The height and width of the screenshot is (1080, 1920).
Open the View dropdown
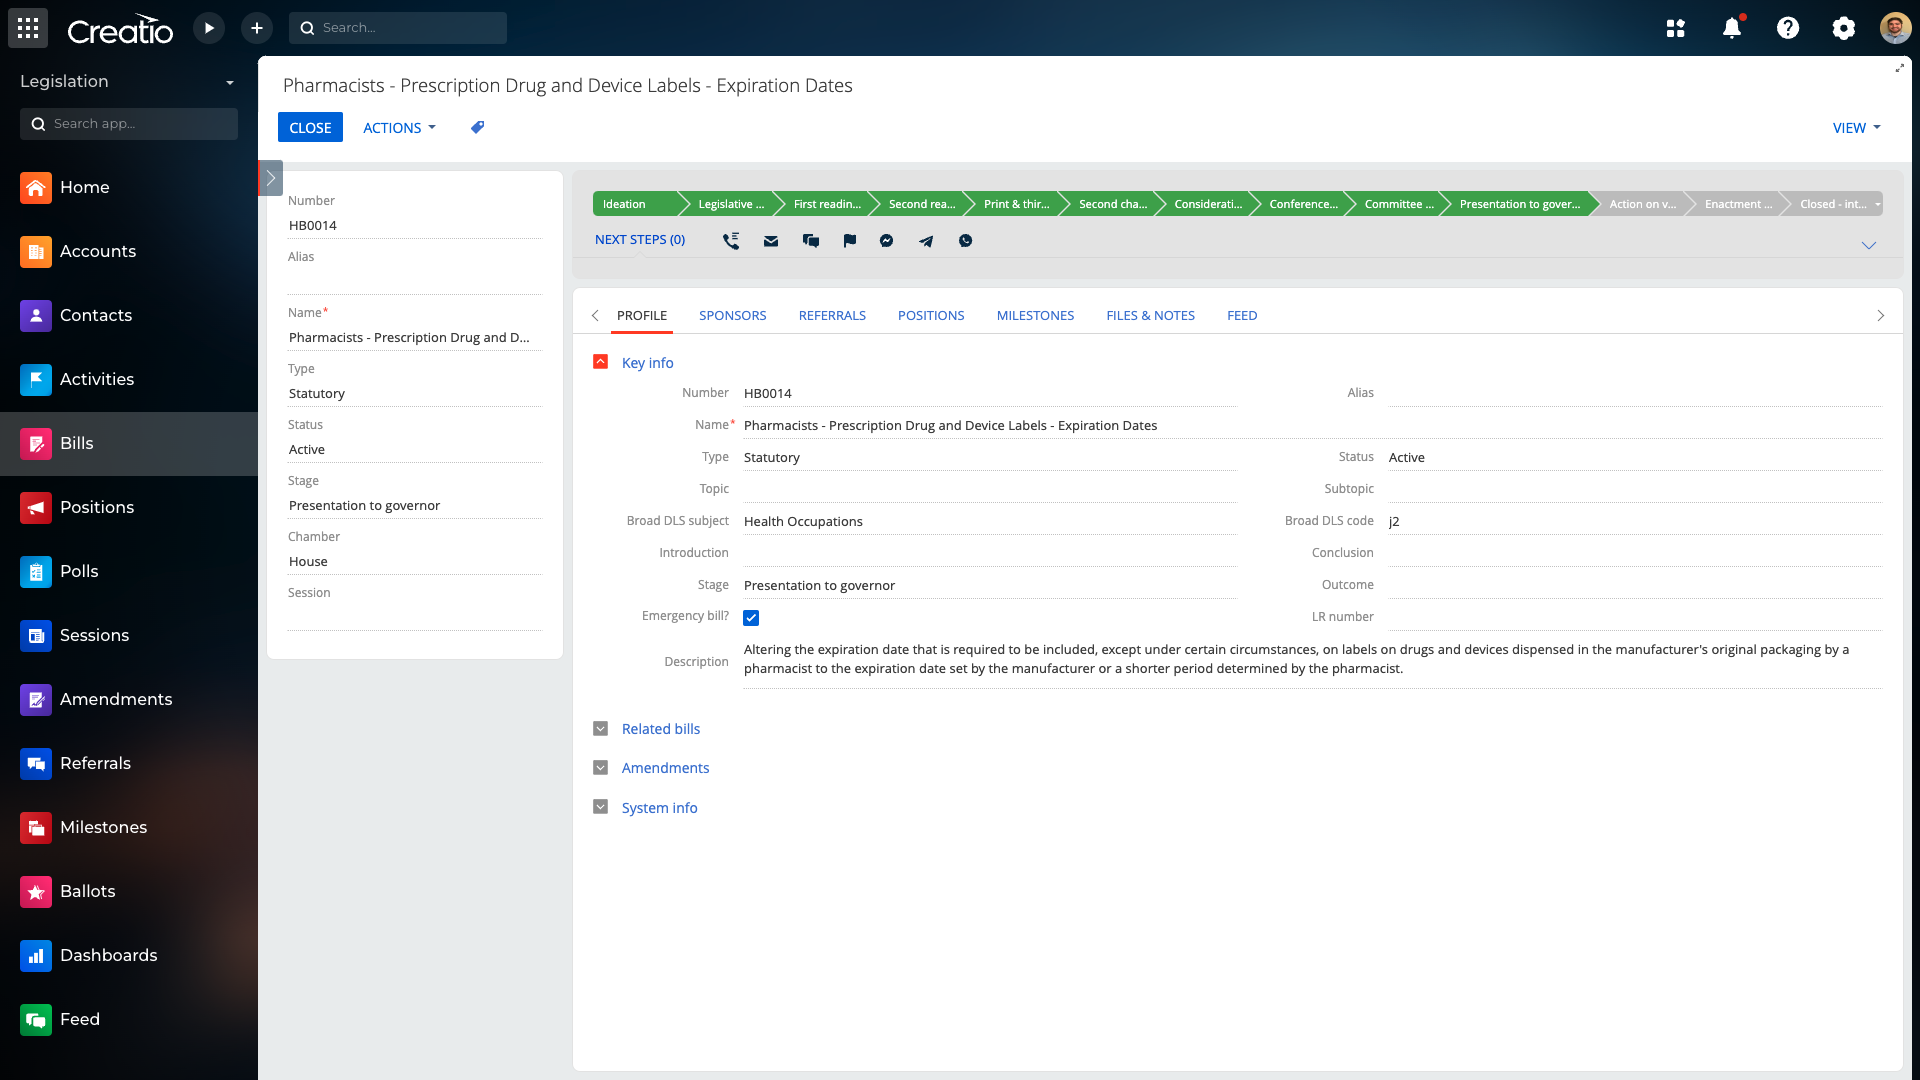pyautogui.click(x=1856, y=128)
